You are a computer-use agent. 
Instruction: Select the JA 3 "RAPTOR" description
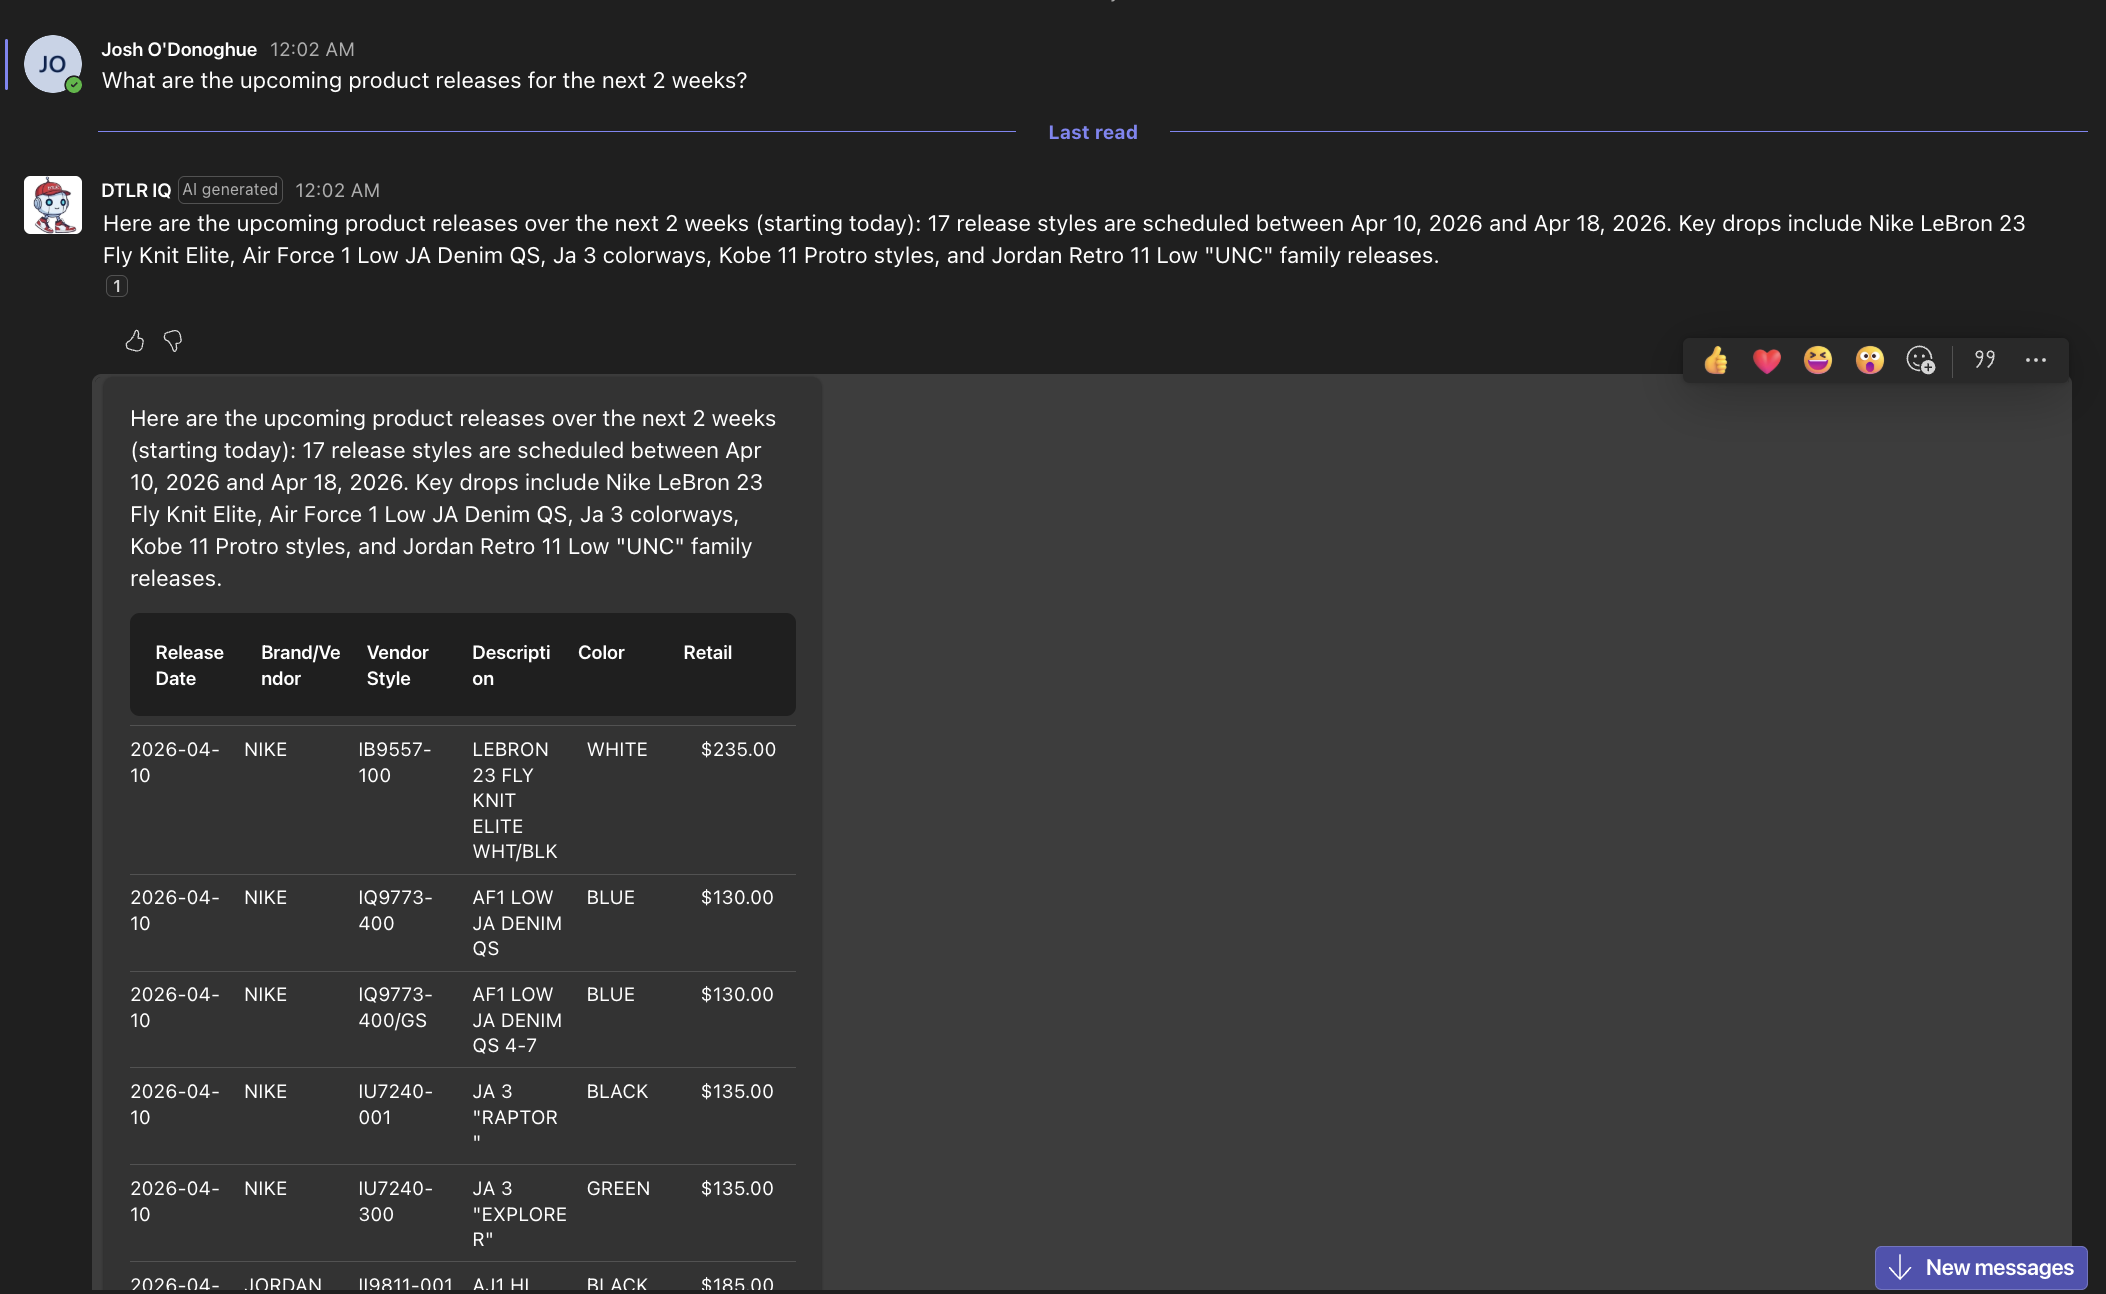515,1116
